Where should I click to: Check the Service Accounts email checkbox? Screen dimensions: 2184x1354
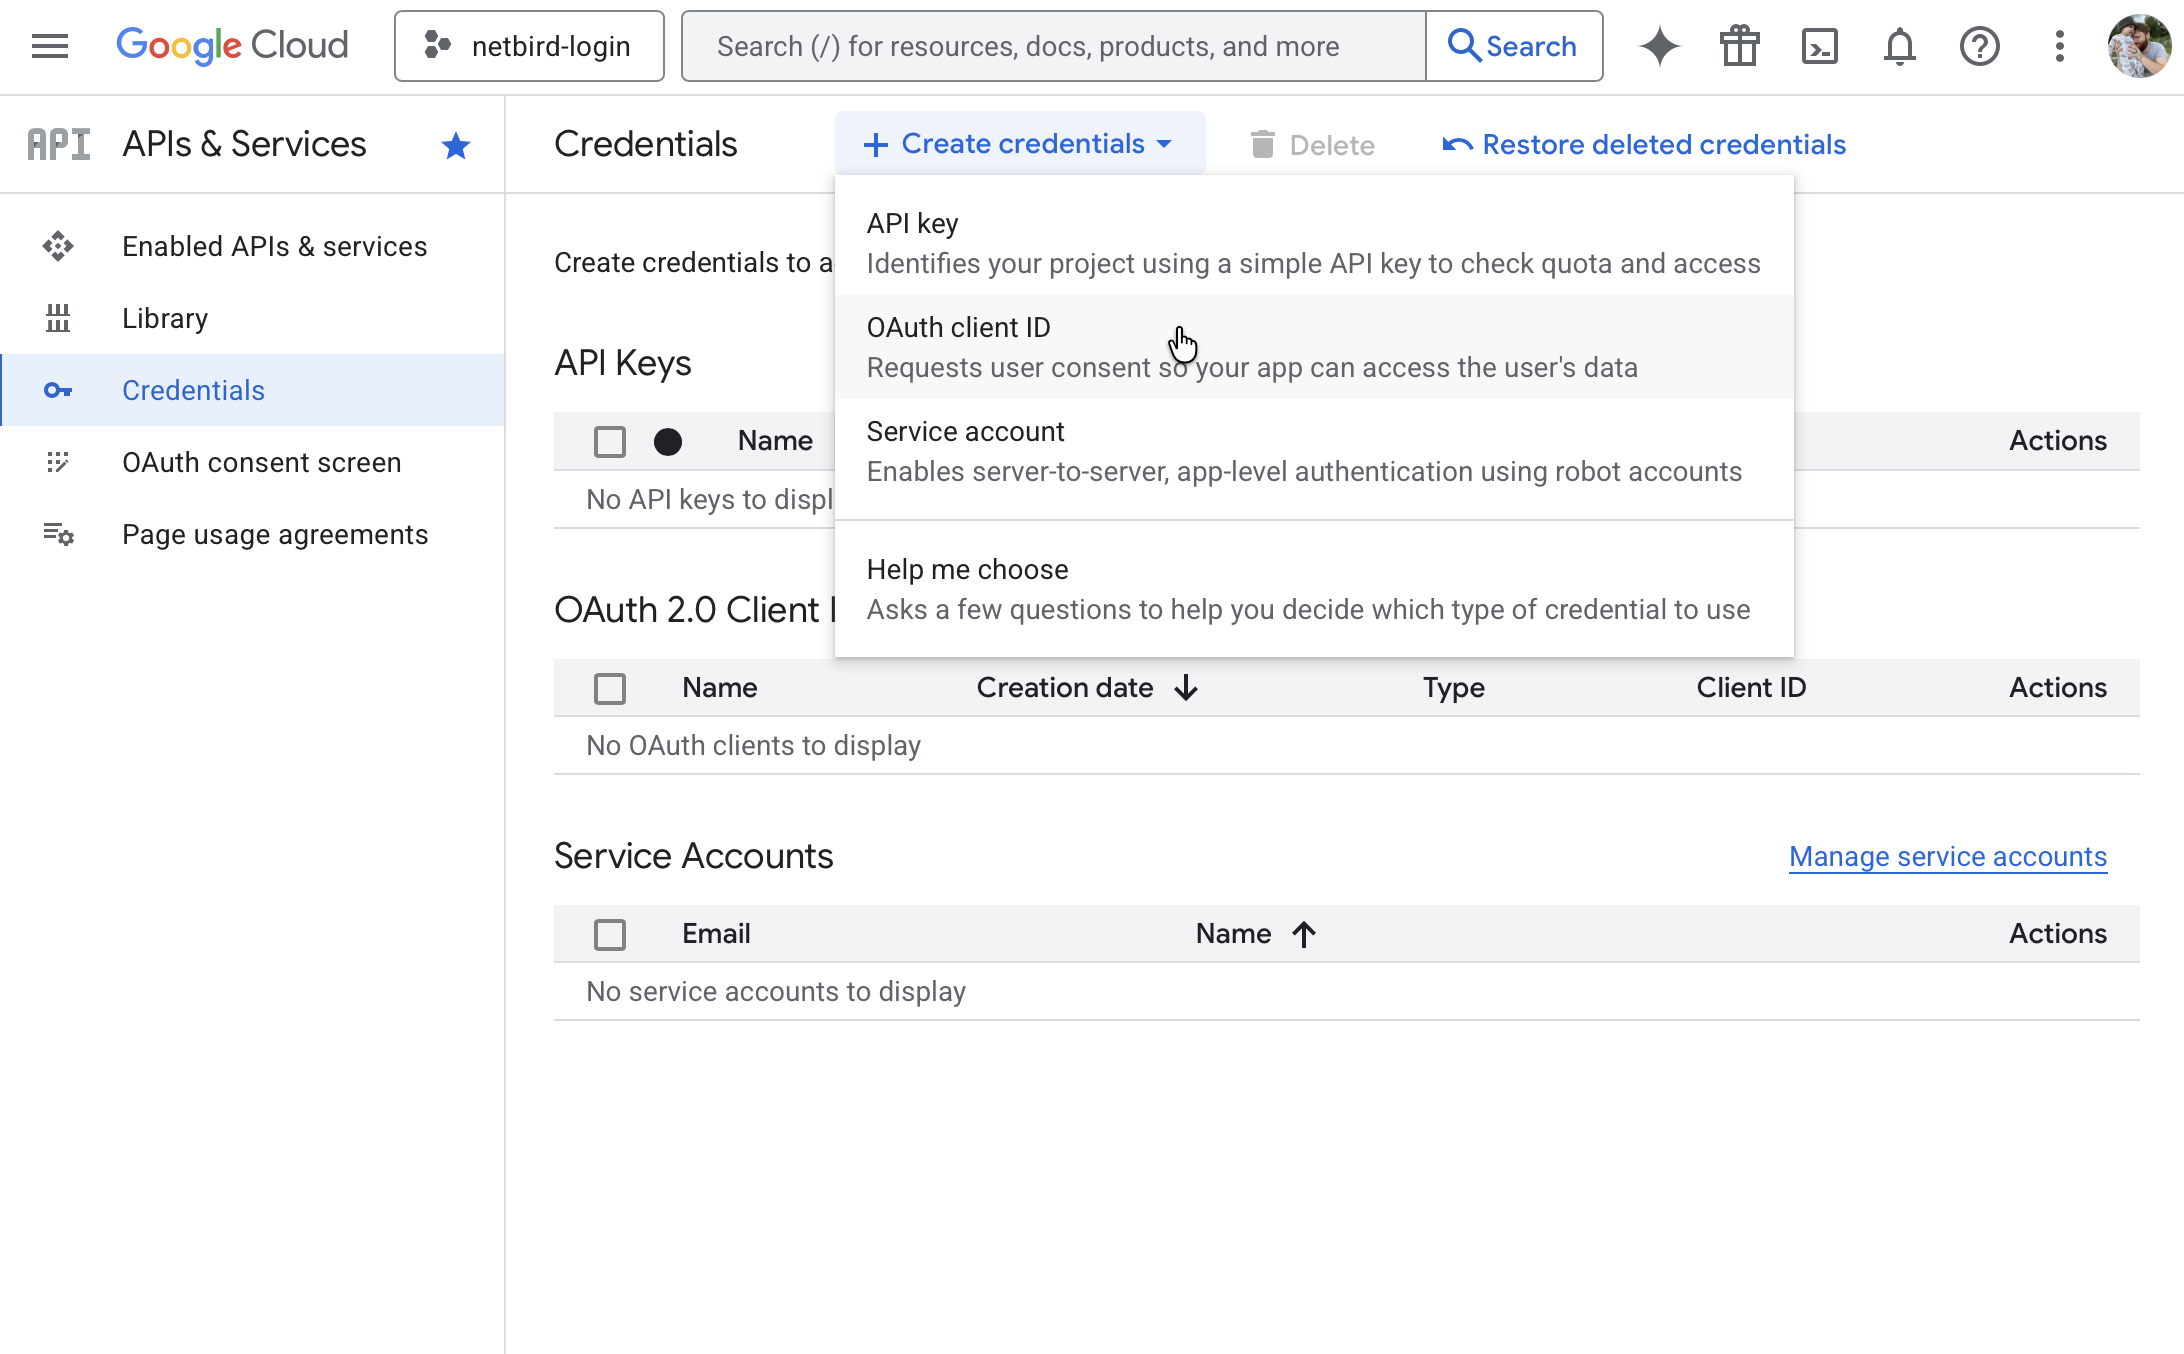pos(609,933)
